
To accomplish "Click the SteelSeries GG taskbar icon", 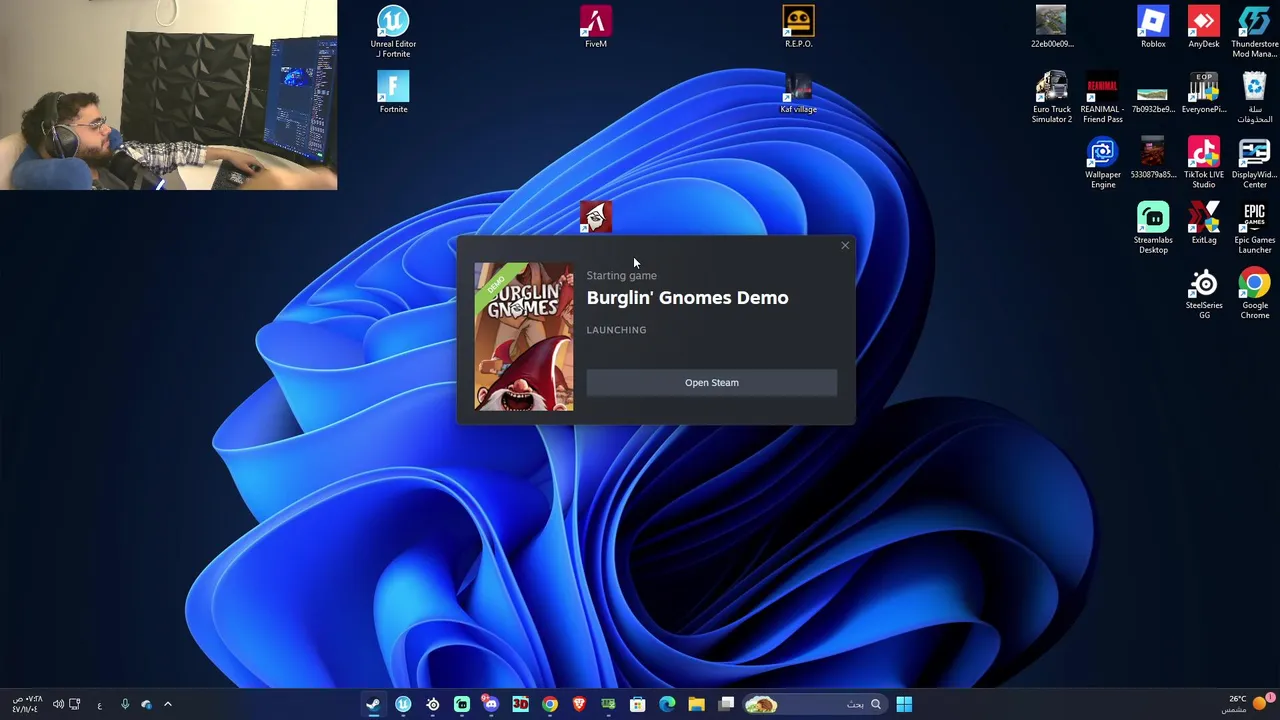I will 432,704.
